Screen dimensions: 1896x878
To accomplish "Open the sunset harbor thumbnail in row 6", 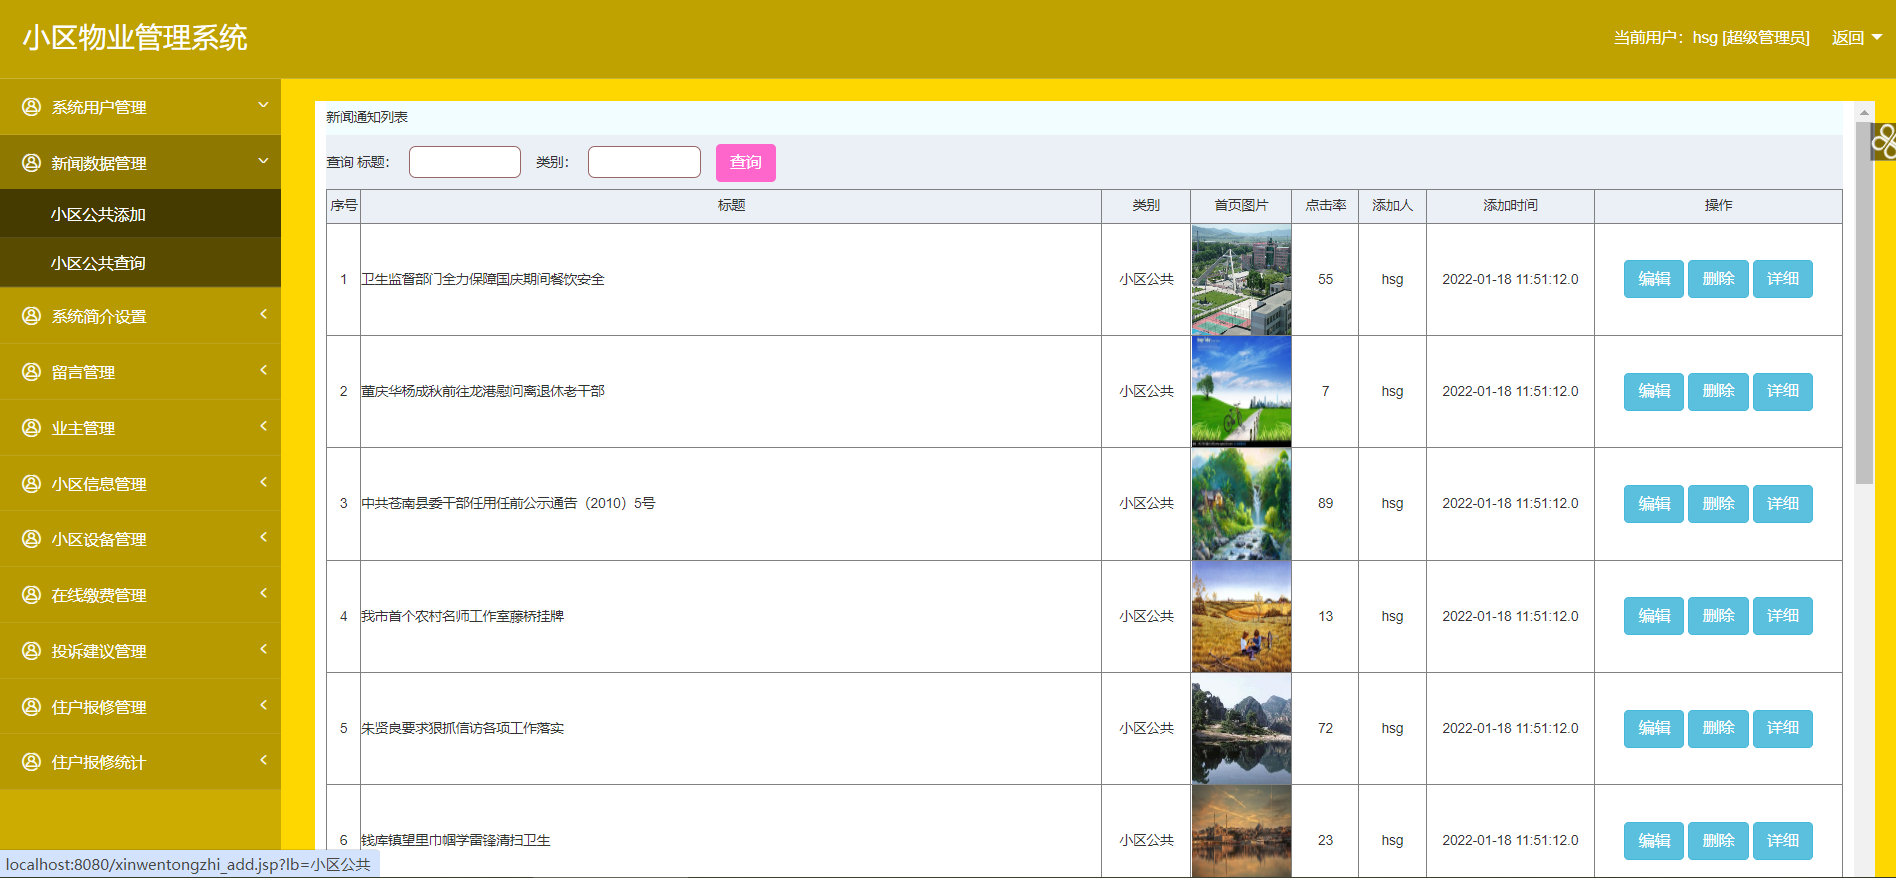I will (x=1241, y=832).
